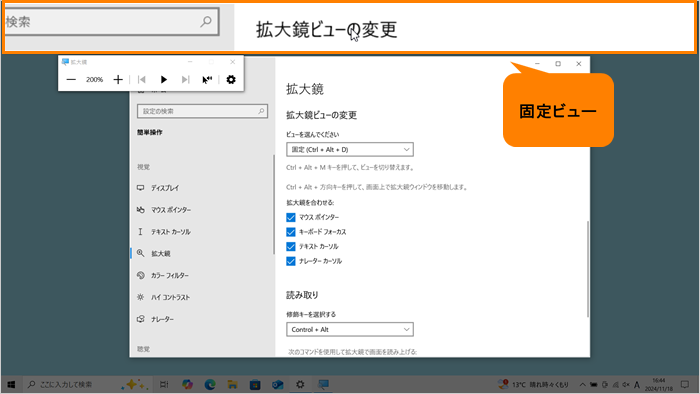The width and height of the screenshot is (700, 394).
Task: Open Microsoft Edge from the taskbar
Action: click(210, 384)
